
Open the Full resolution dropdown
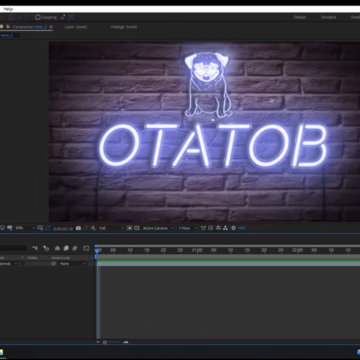pos(111,228)
